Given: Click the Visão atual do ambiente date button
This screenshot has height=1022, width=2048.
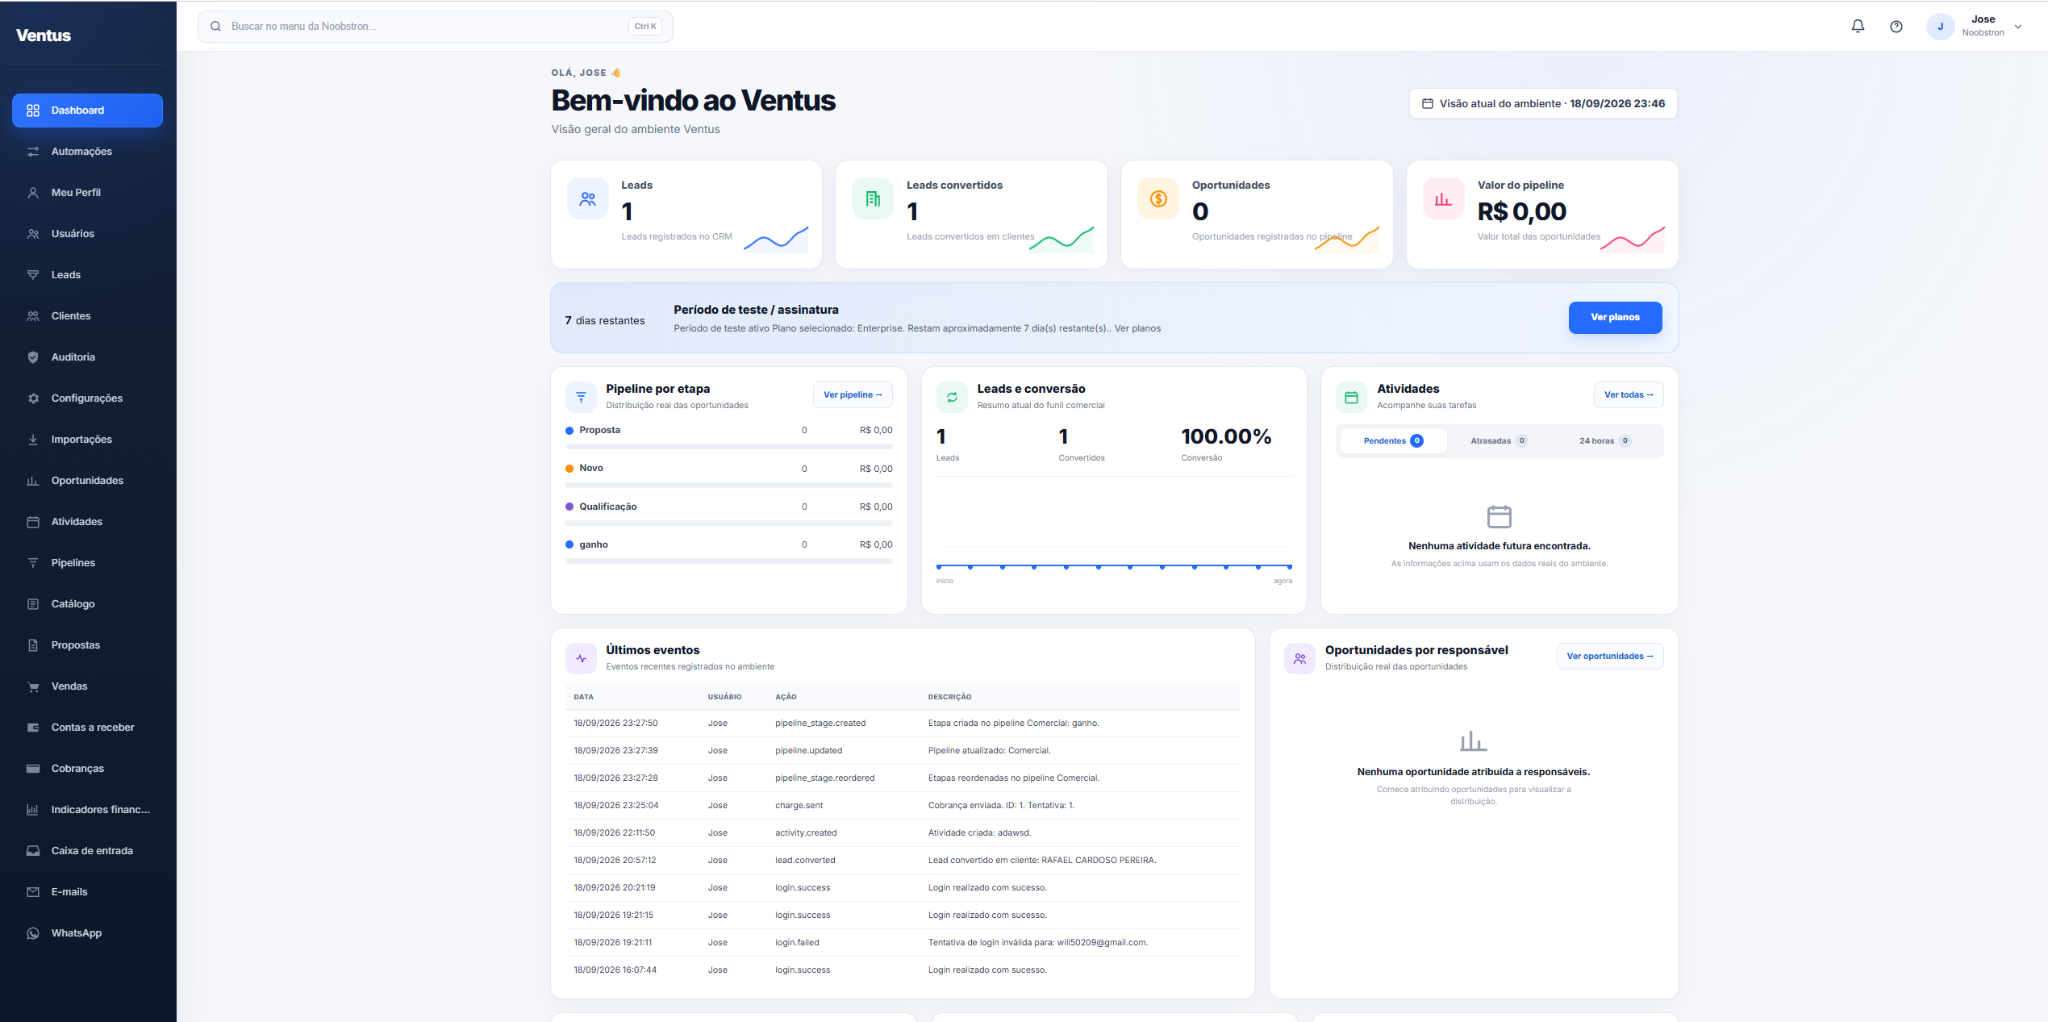Looking at the screenshot, I should 1543,104.
